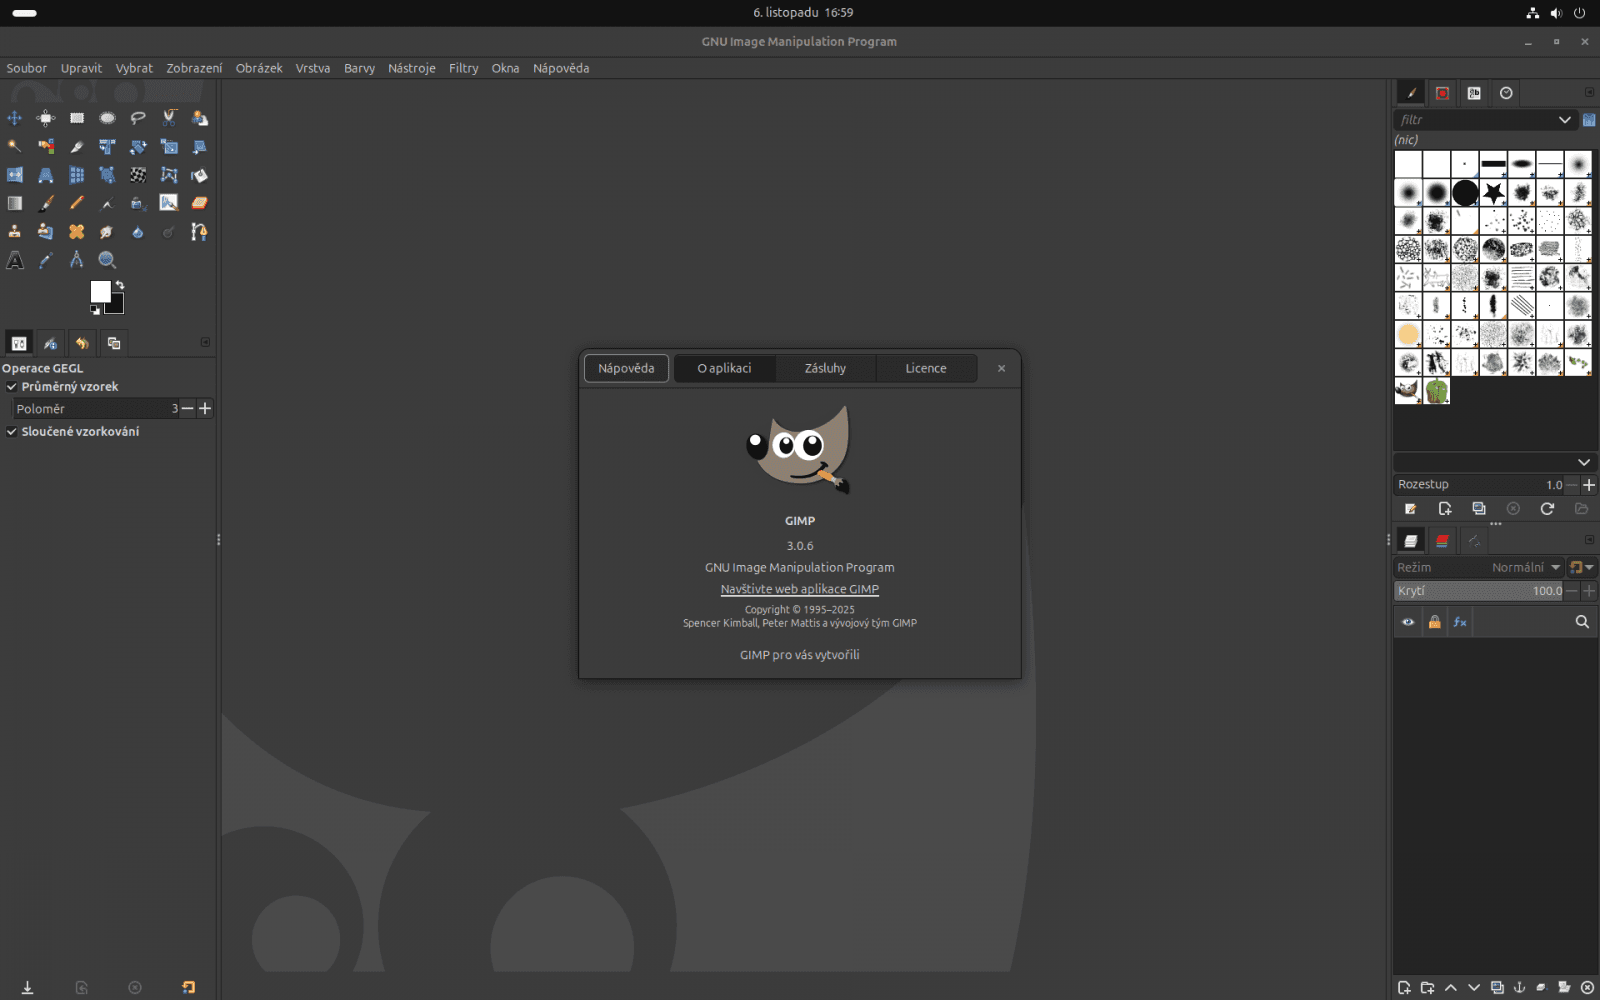Open the Nástroje menu

point(412,68)
